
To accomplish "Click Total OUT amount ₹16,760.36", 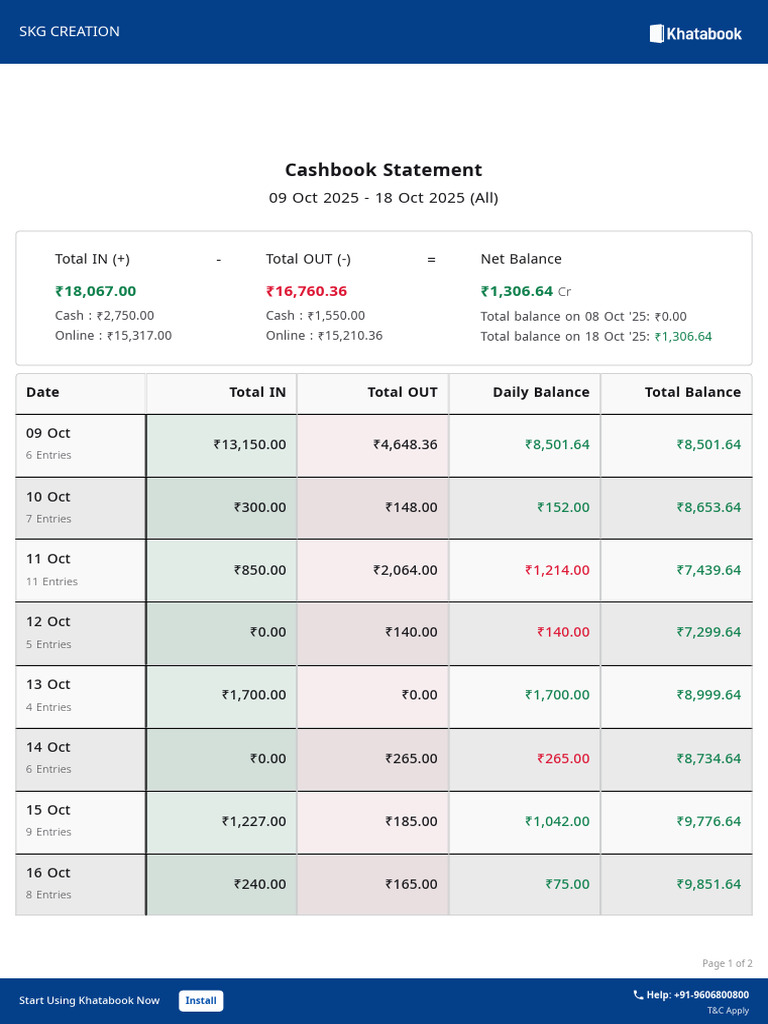I will click(x=306, y=291).
